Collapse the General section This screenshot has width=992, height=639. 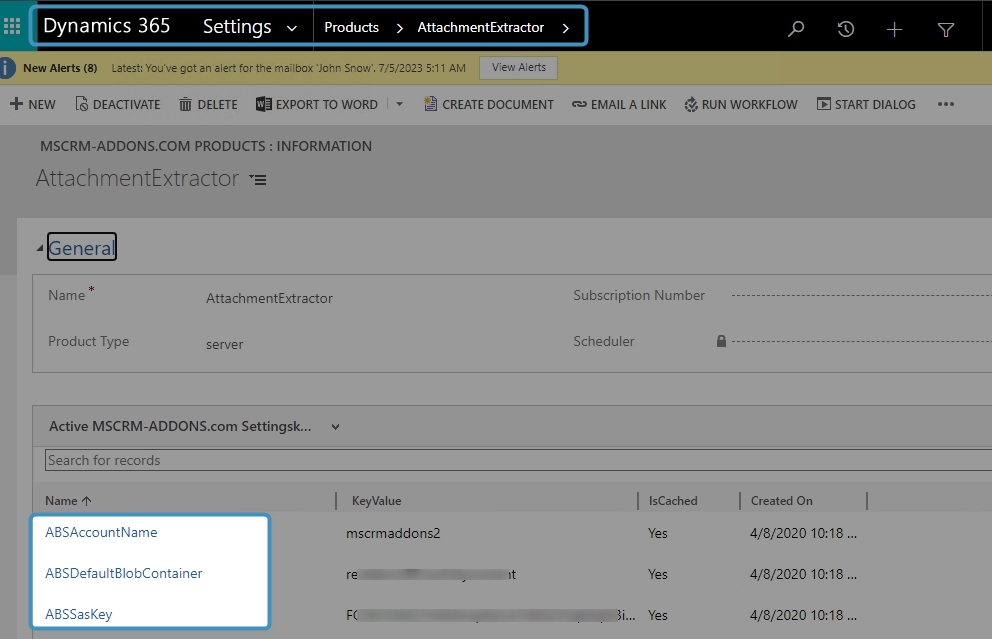tap(40, 249)
